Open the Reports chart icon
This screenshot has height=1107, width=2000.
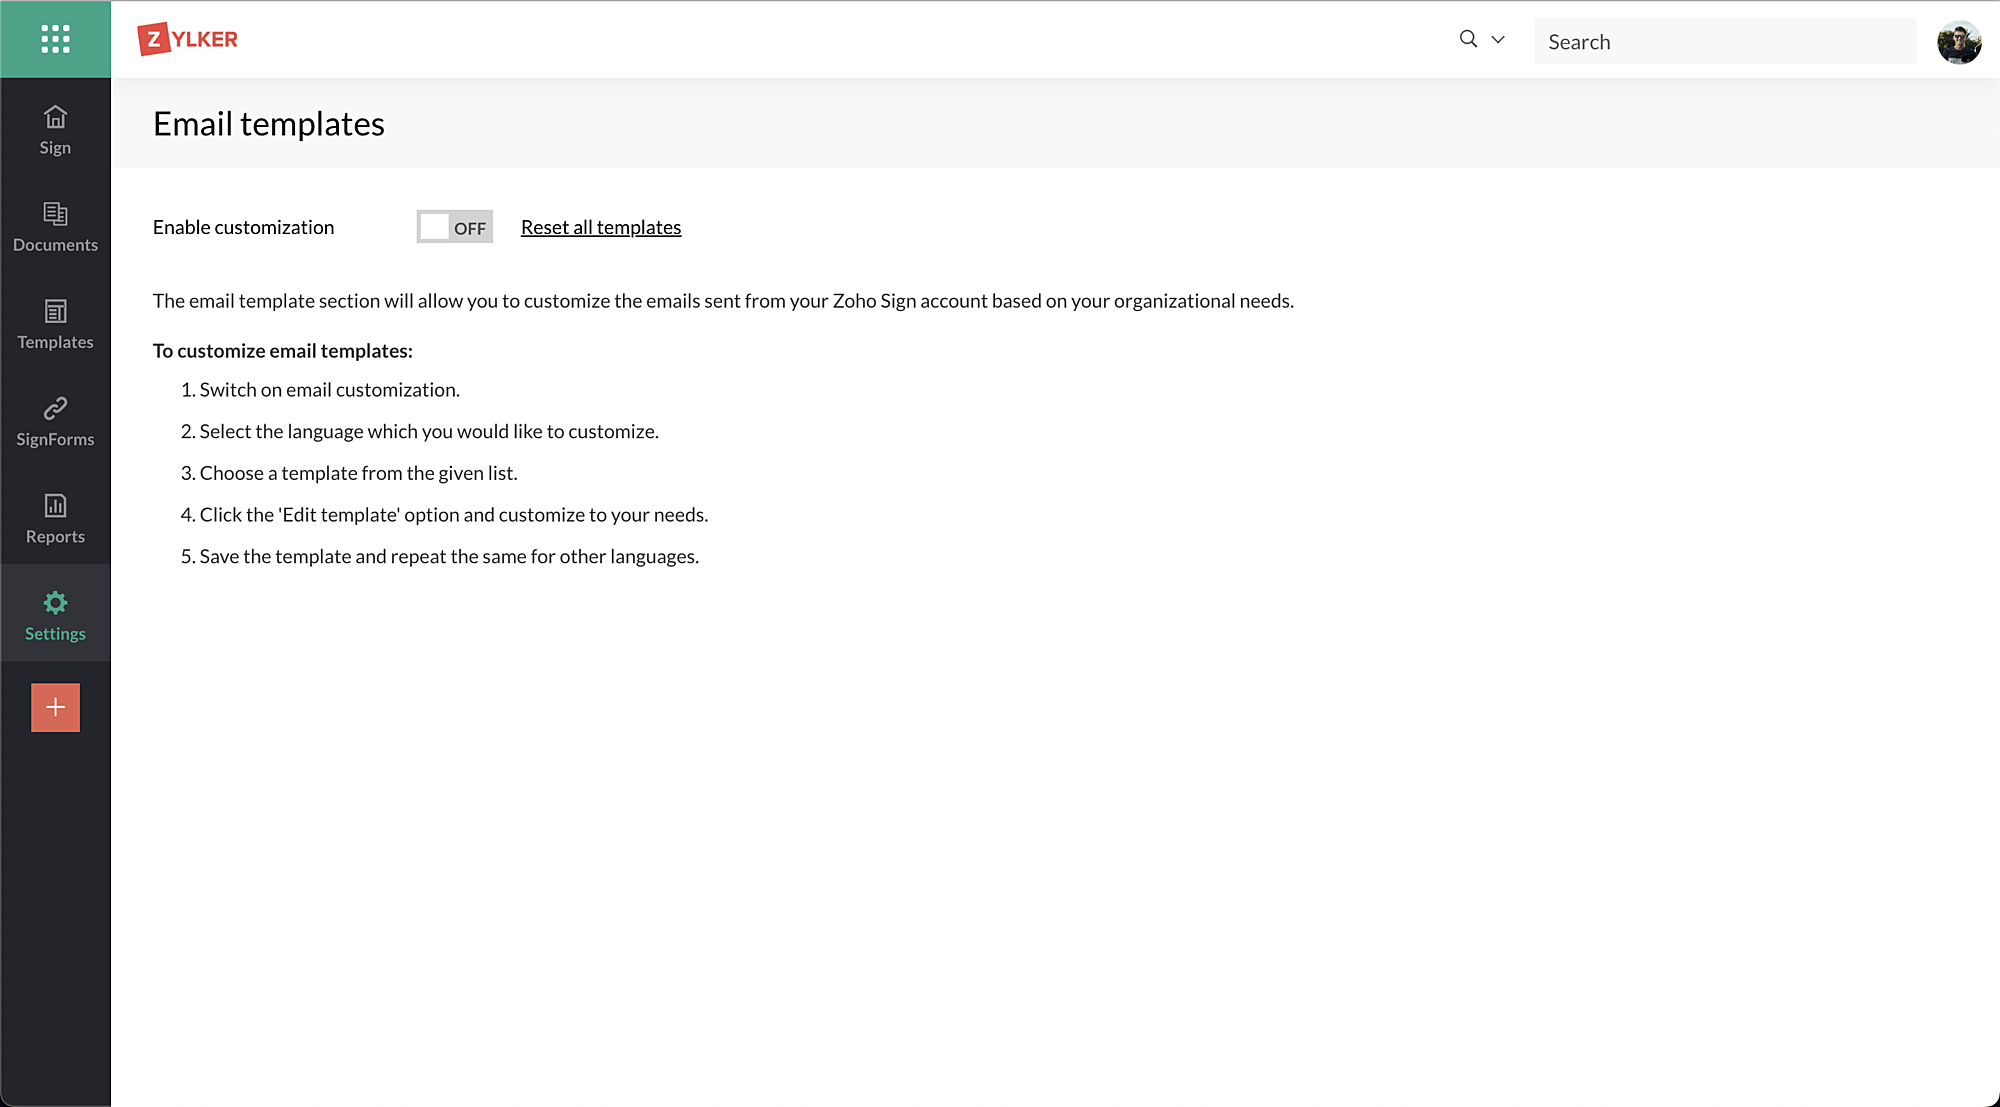tap(55, 505)
